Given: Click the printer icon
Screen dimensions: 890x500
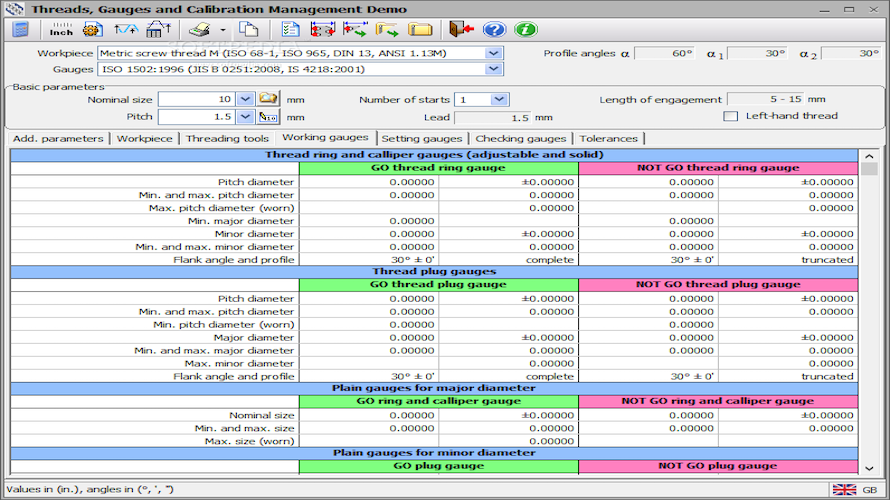Looking at the screenshot, I should pos(200,30).
